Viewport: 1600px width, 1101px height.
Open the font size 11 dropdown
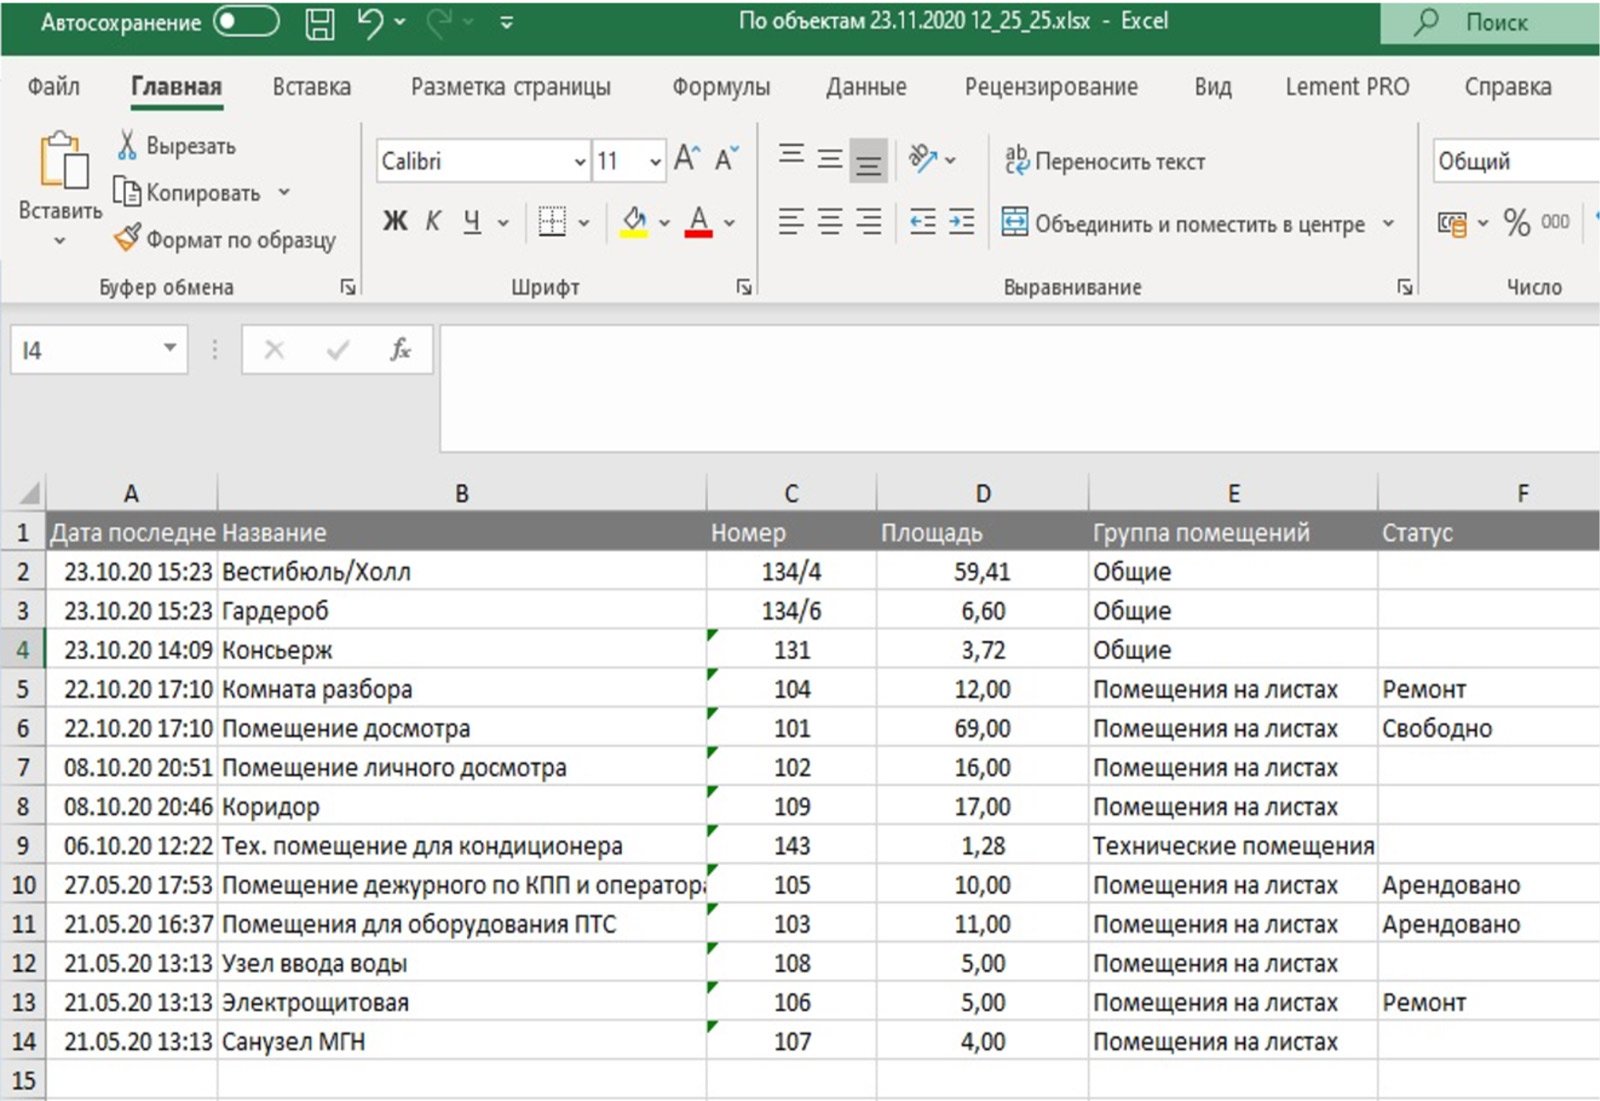(655, 161)
